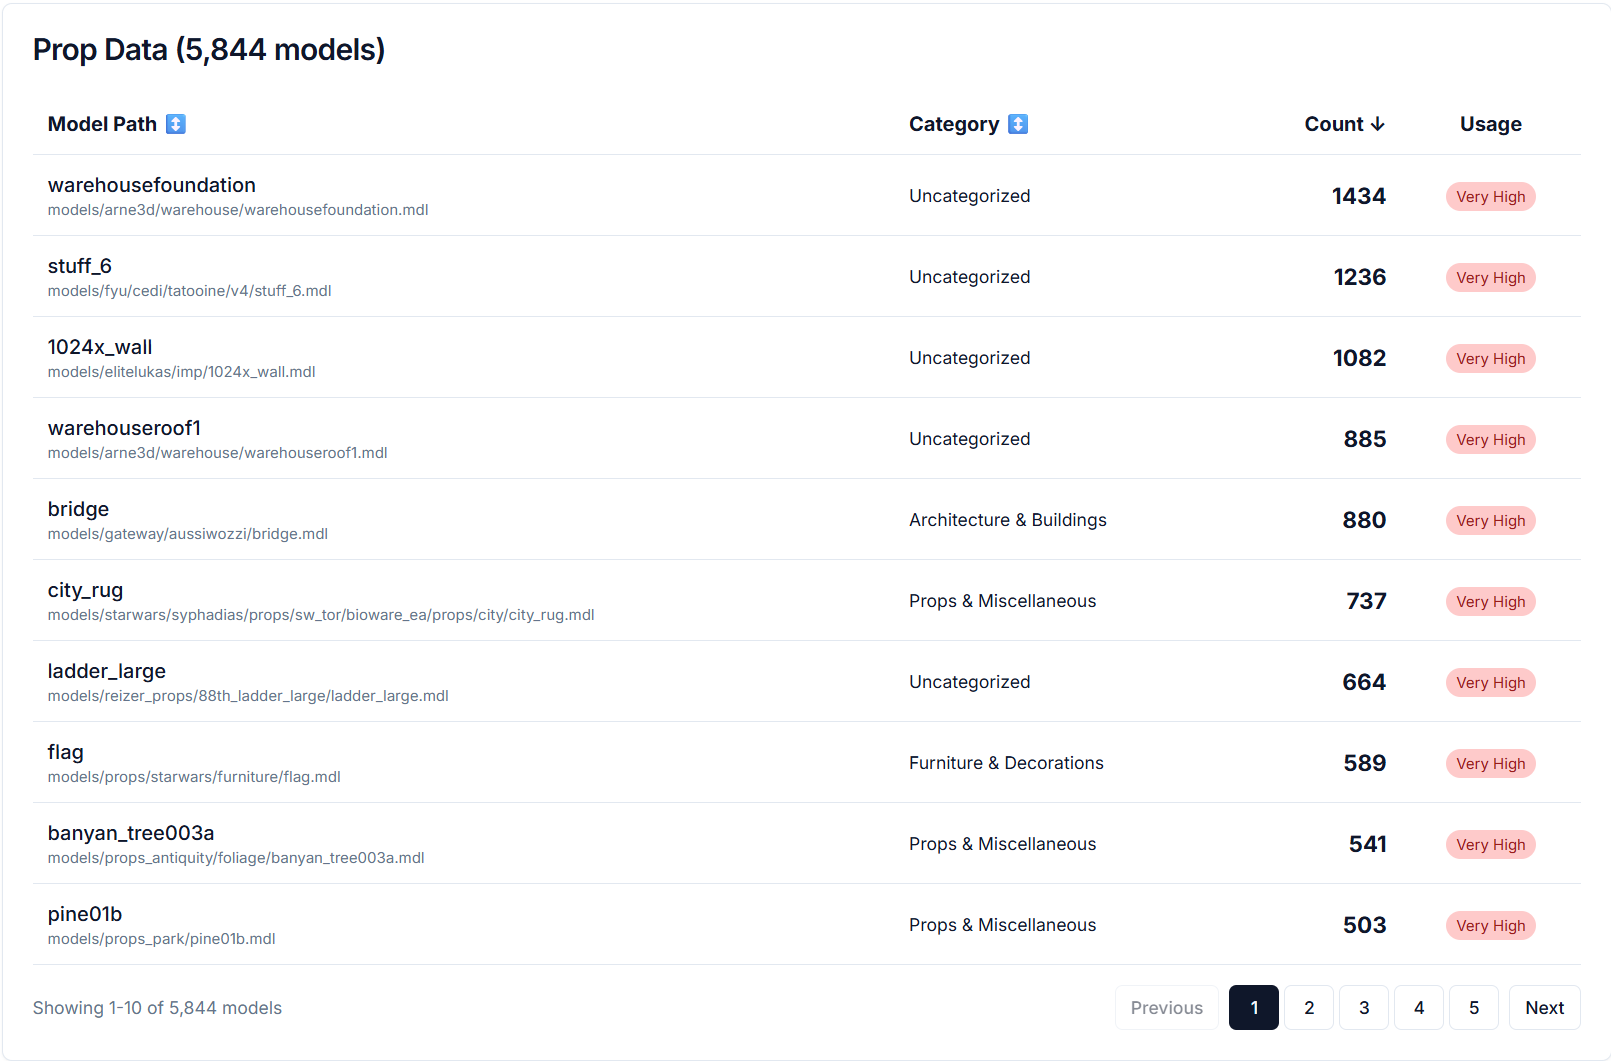Select the stuff_6 model entry
Image resolution: width=1611 pixels, height=1061 pixels.
(80, 266)
